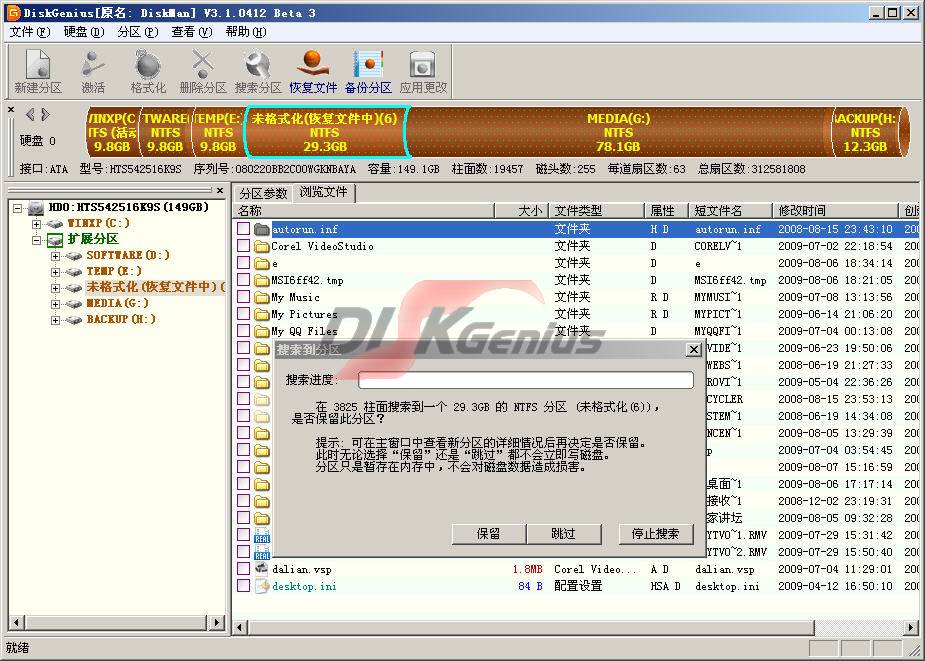This screenshot has height=661, width=925.
Task: Expand the WINXP (C:) tree node
Action: [x=37, y=224]
